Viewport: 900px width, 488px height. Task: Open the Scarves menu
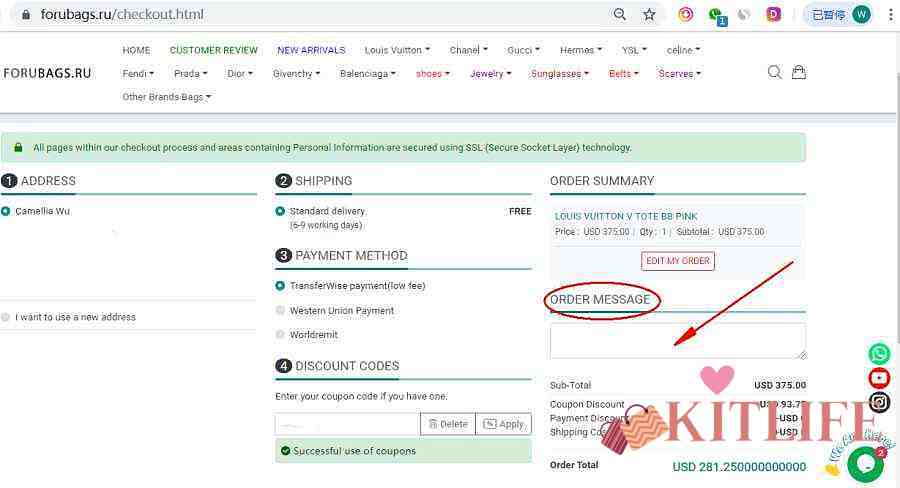[680, 74]
